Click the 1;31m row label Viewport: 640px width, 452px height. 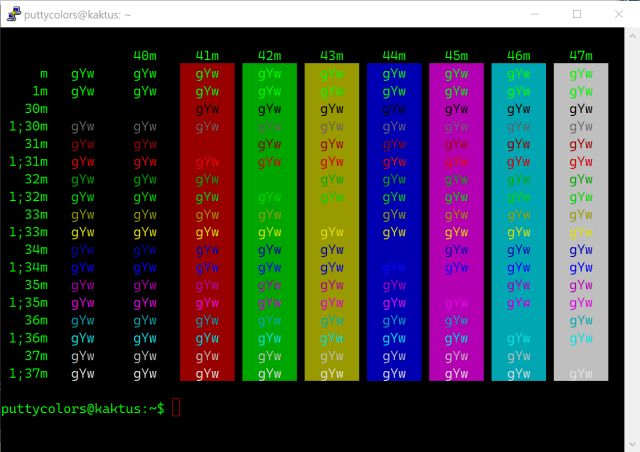click(28, 161)
